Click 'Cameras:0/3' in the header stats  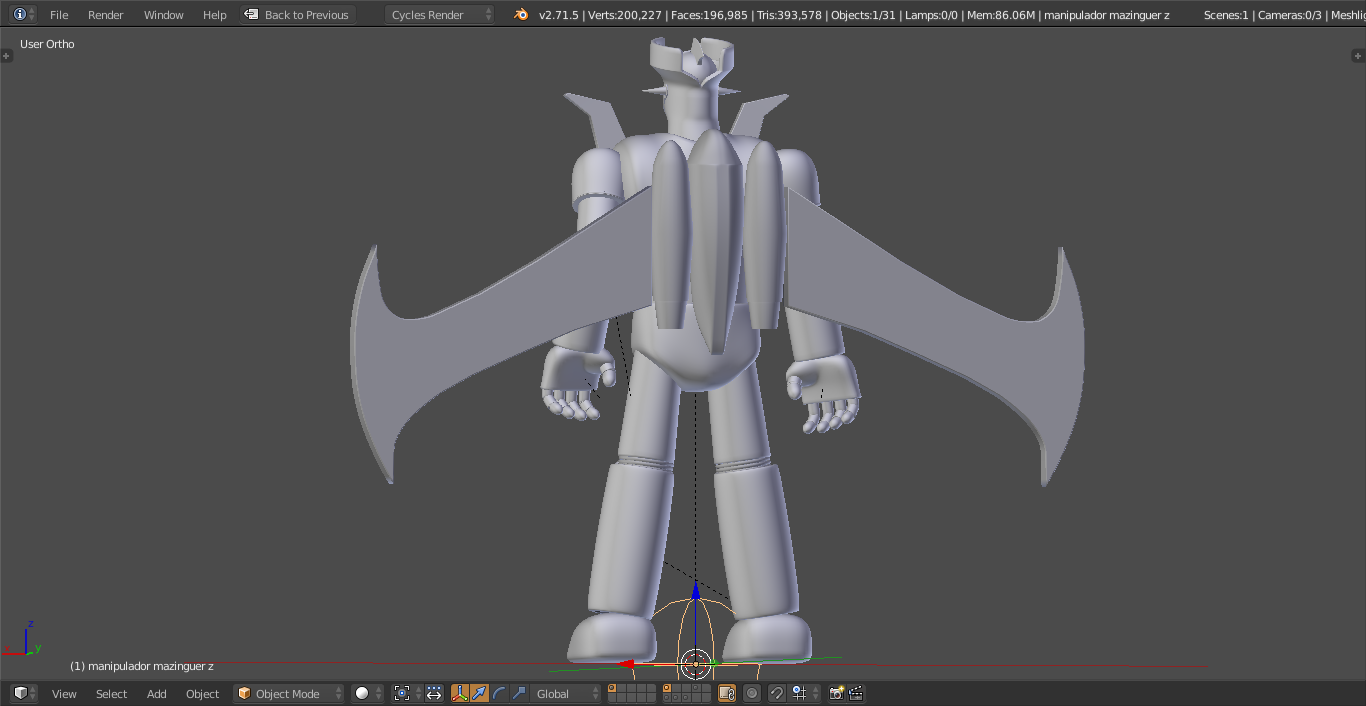click(x=1290, y=15)
